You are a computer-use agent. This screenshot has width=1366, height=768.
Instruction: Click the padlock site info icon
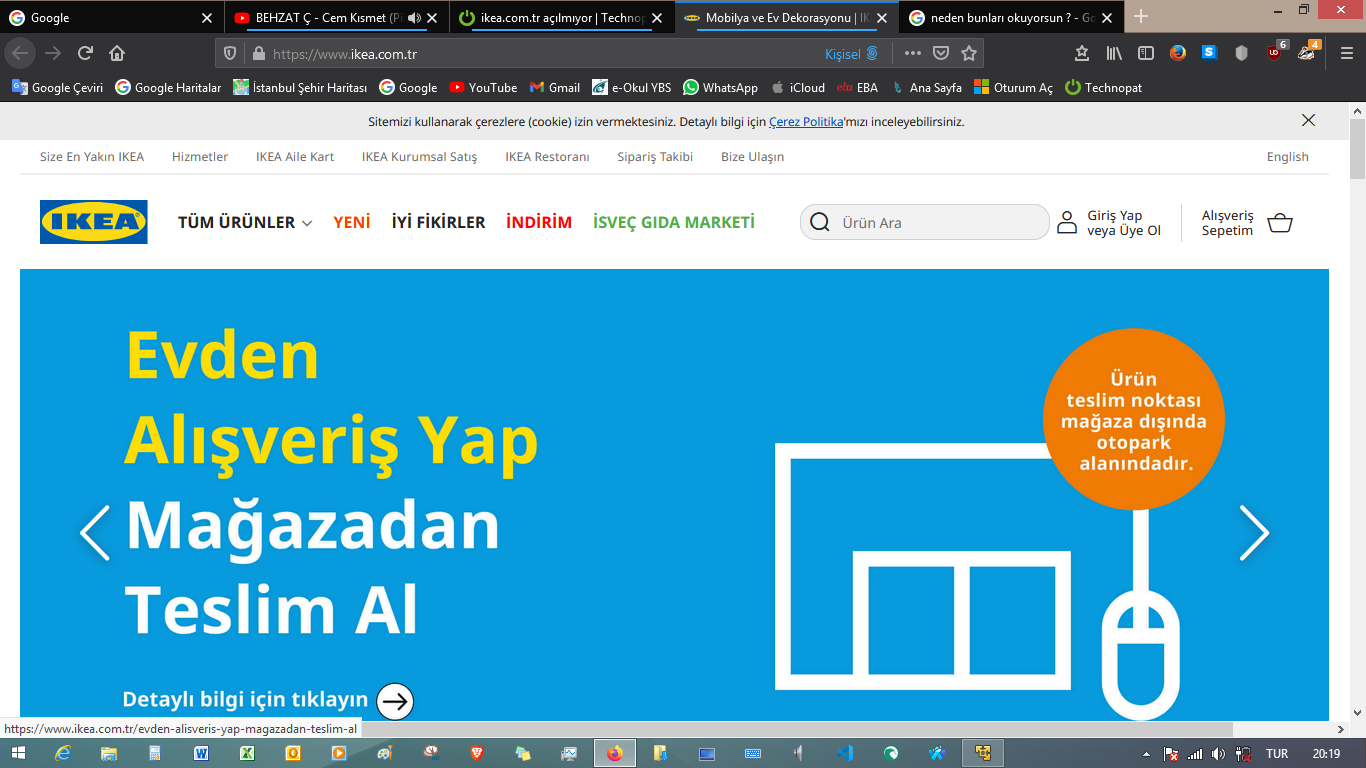point(258,54)
